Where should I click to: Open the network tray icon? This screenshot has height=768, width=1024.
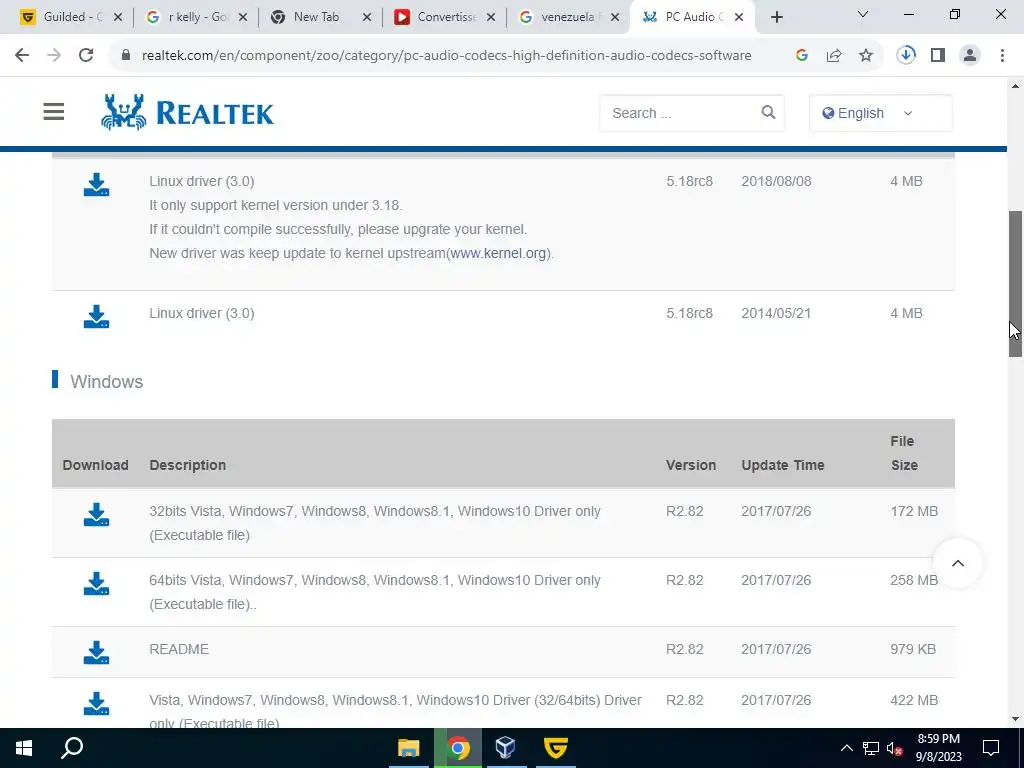tap(871, 748)
